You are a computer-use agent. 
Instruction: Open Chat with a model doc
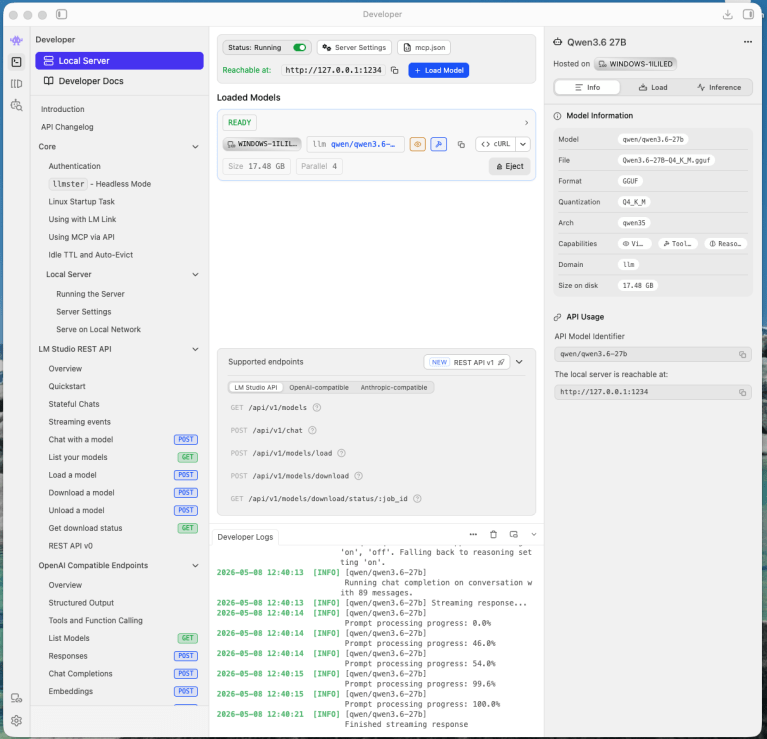[81, 439]
